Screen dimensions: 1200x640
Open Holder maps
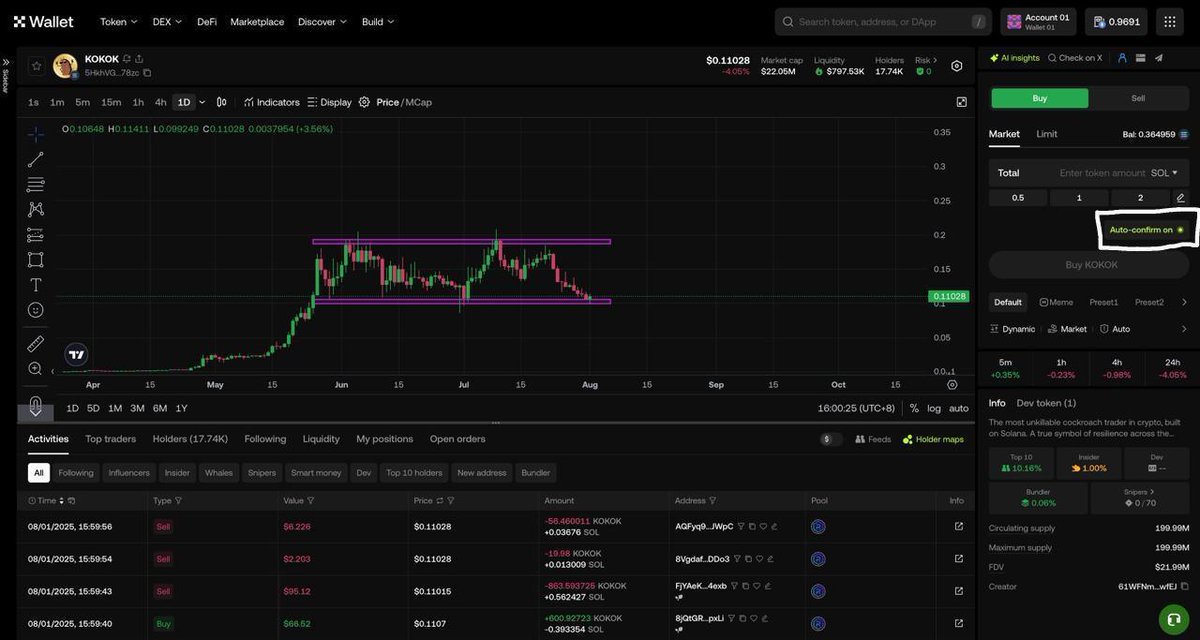click(x=933, y=439)
